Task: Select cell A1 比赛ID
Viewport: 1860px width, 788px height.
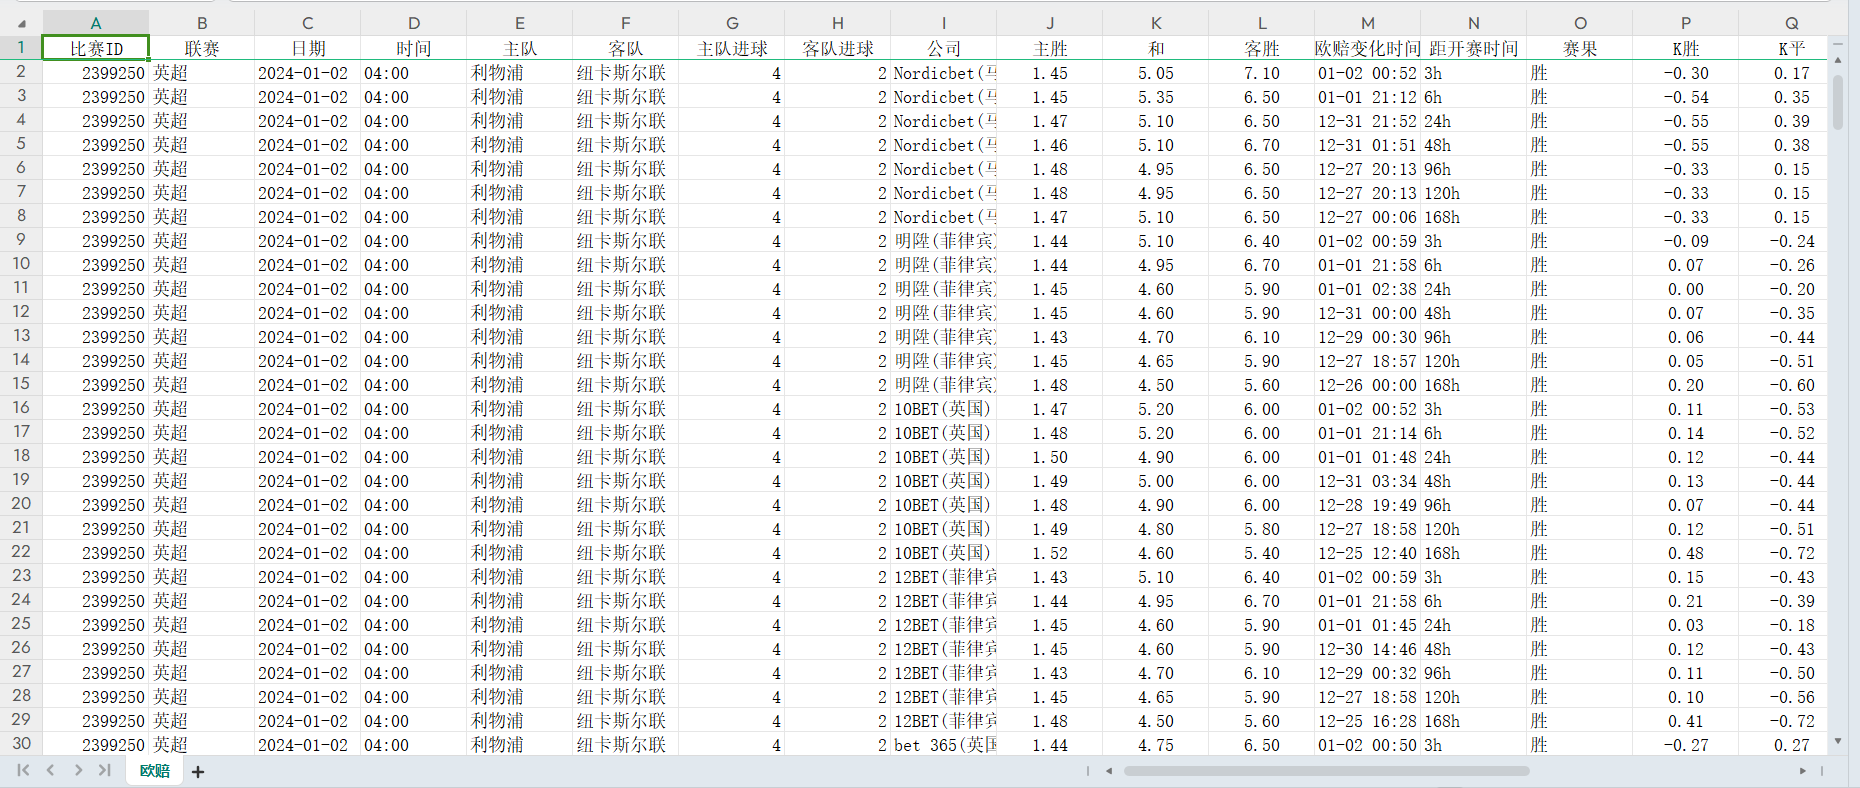Action: pyautogui.click(x=96, y=48)
